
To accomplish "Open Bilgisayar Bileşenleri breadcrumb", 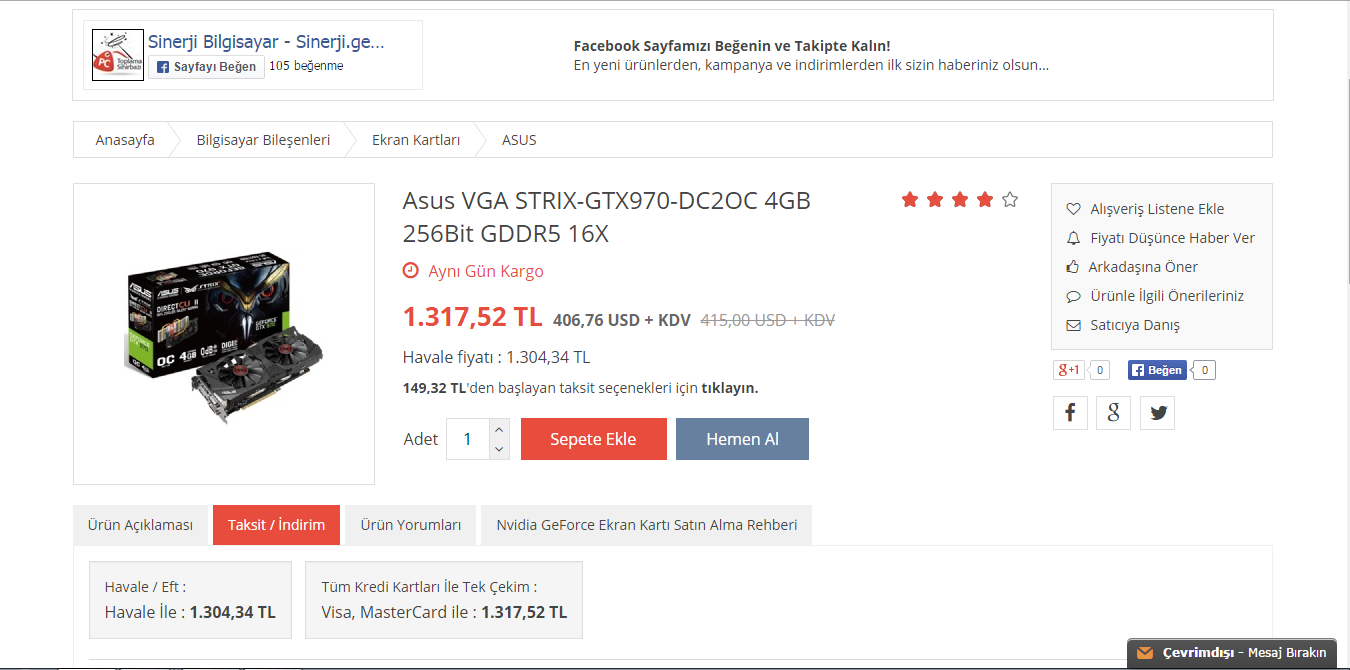I will pyautogui.click(x=263, y=140).
